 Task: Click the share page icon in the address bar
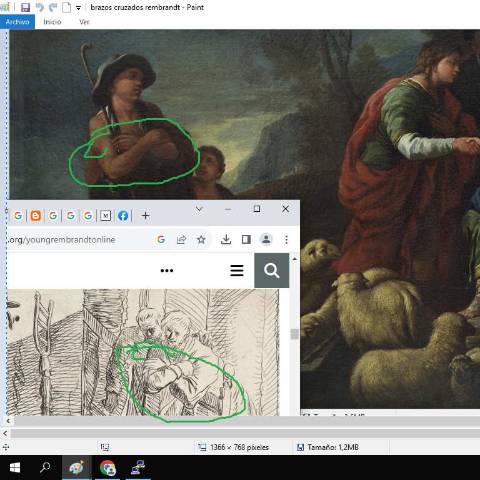point(181,239)
